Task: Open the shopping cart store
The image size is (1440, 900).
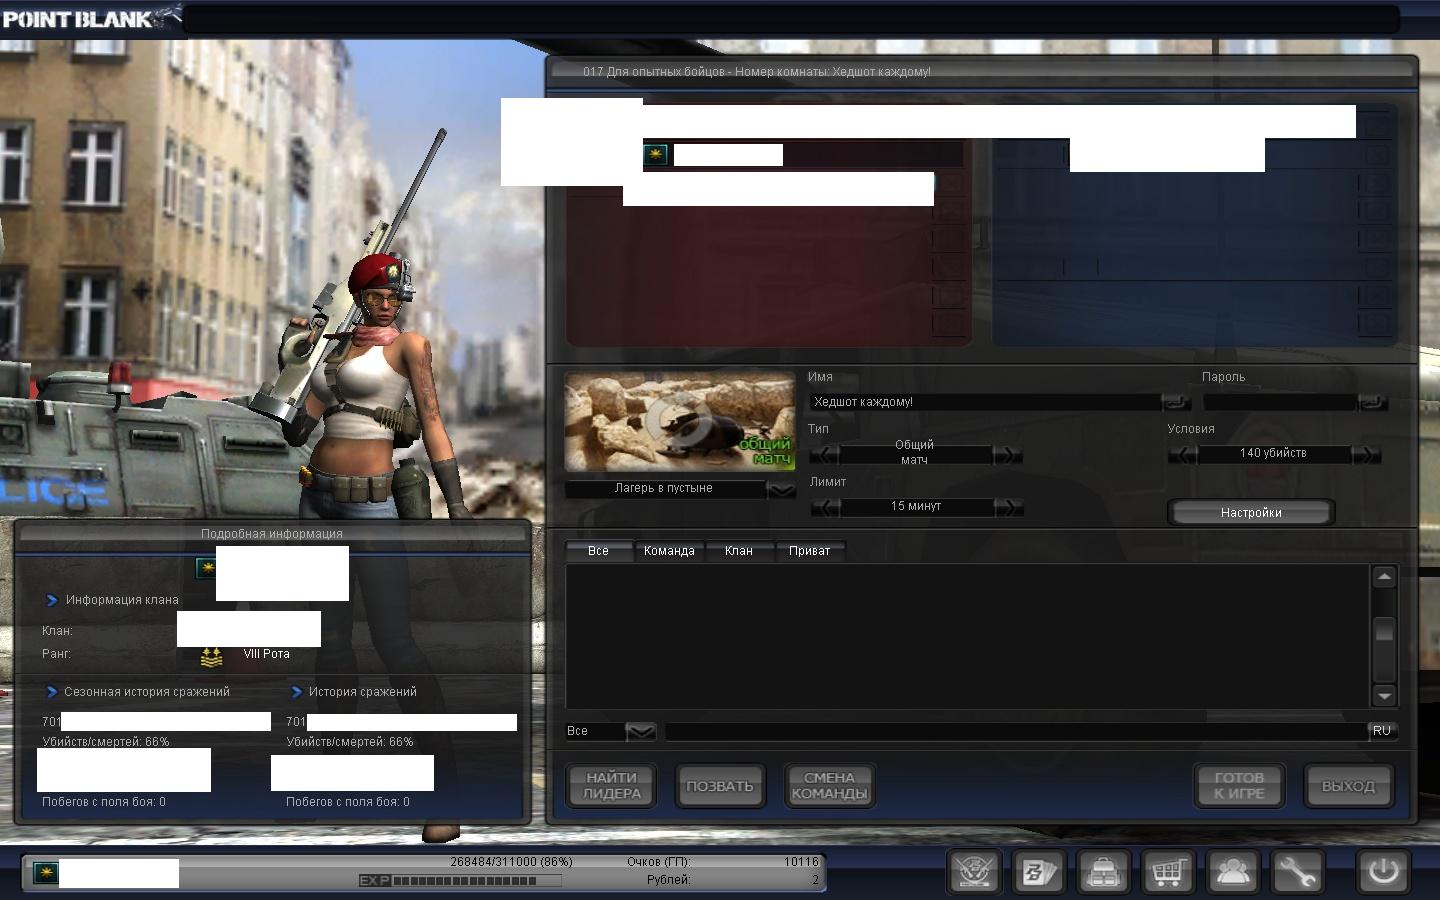Action: (1167, 872)
